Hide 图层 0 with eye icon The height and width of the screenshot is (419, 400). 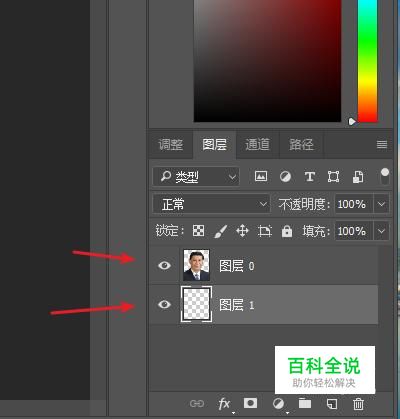164,265
